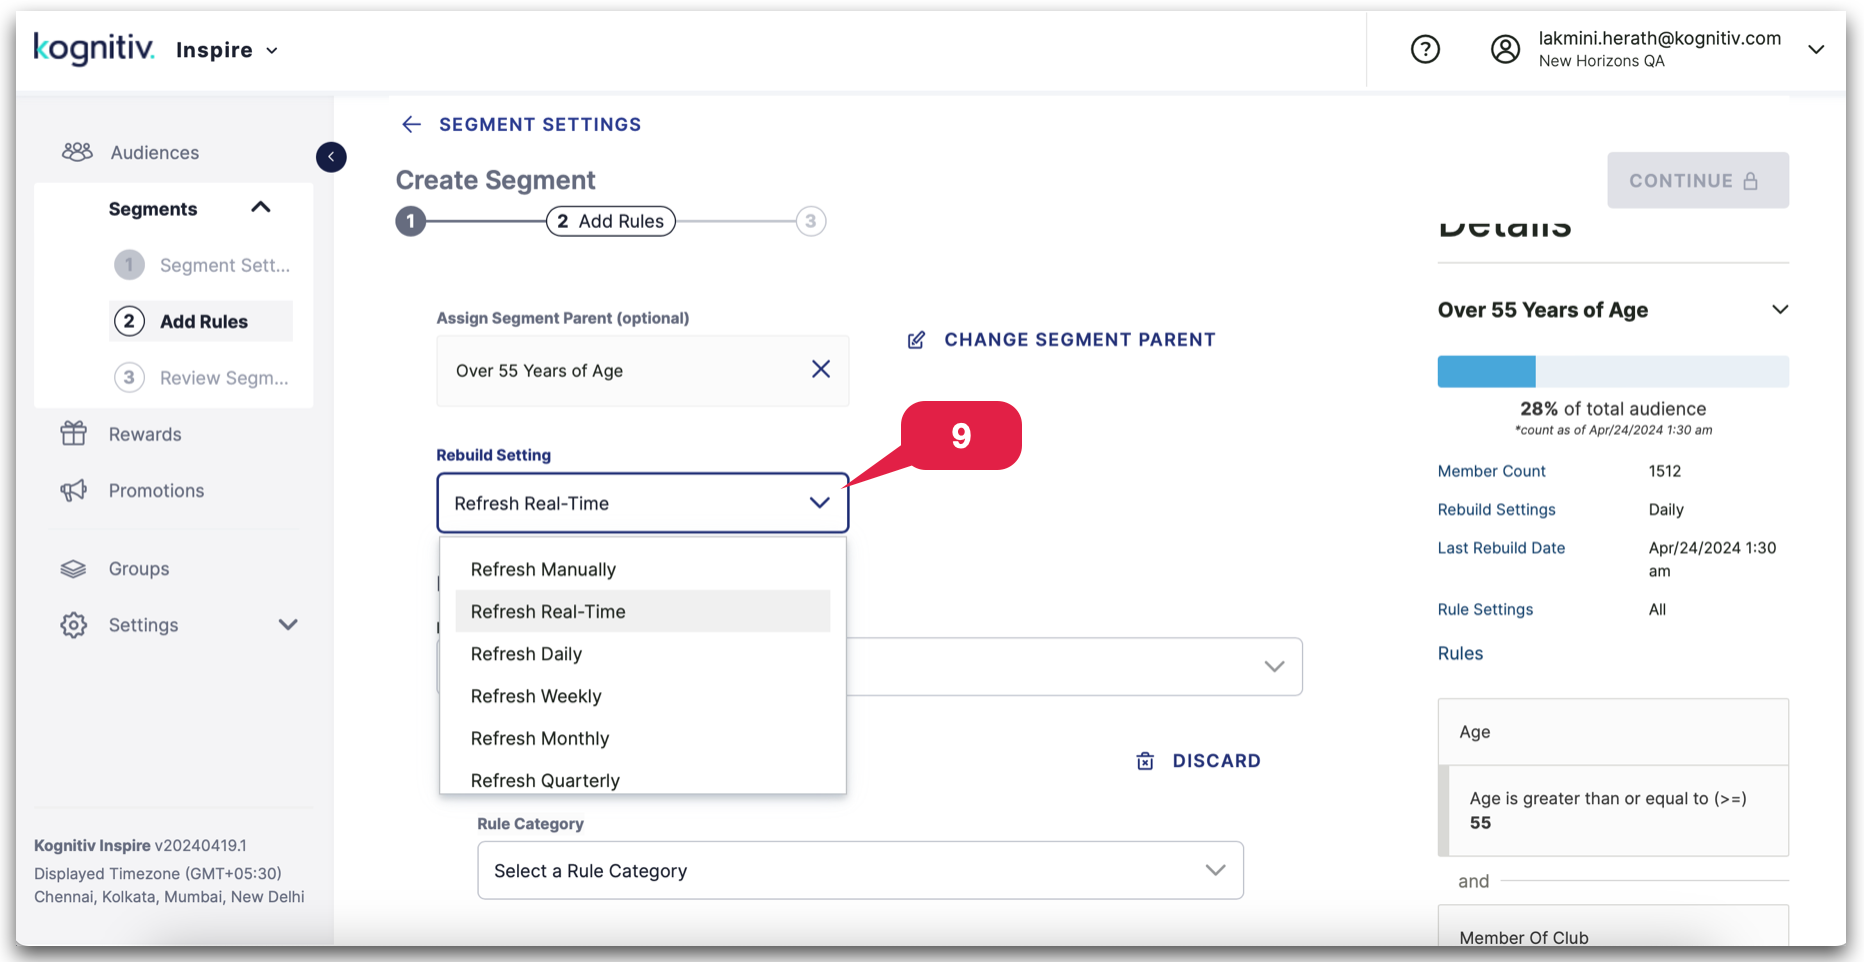Open Promotions in the sidebar
The width and height of the screenshot is (1864, 962).
[156, 491]
